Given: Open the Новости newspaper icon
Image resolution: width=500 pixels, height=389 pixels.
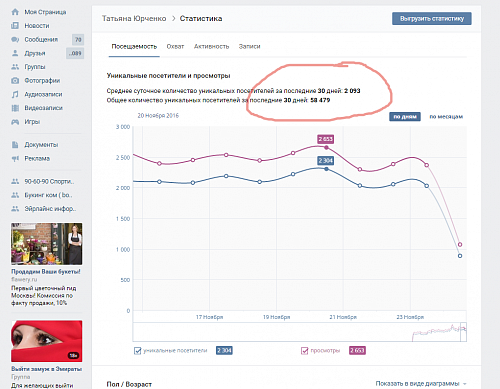Looking at the screenshot, I should pos(15,26).
